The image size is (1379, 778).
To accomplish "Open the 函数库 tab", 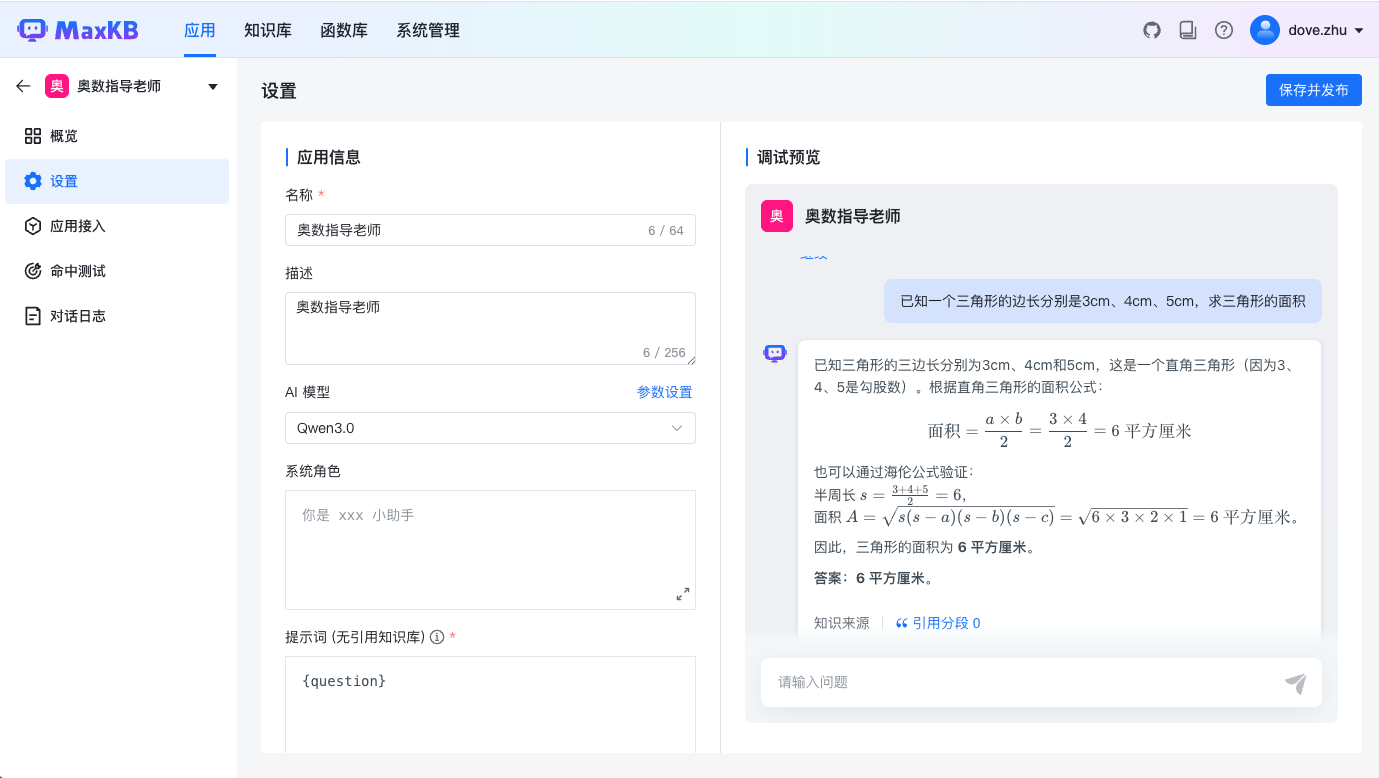I will pos(344,30).
